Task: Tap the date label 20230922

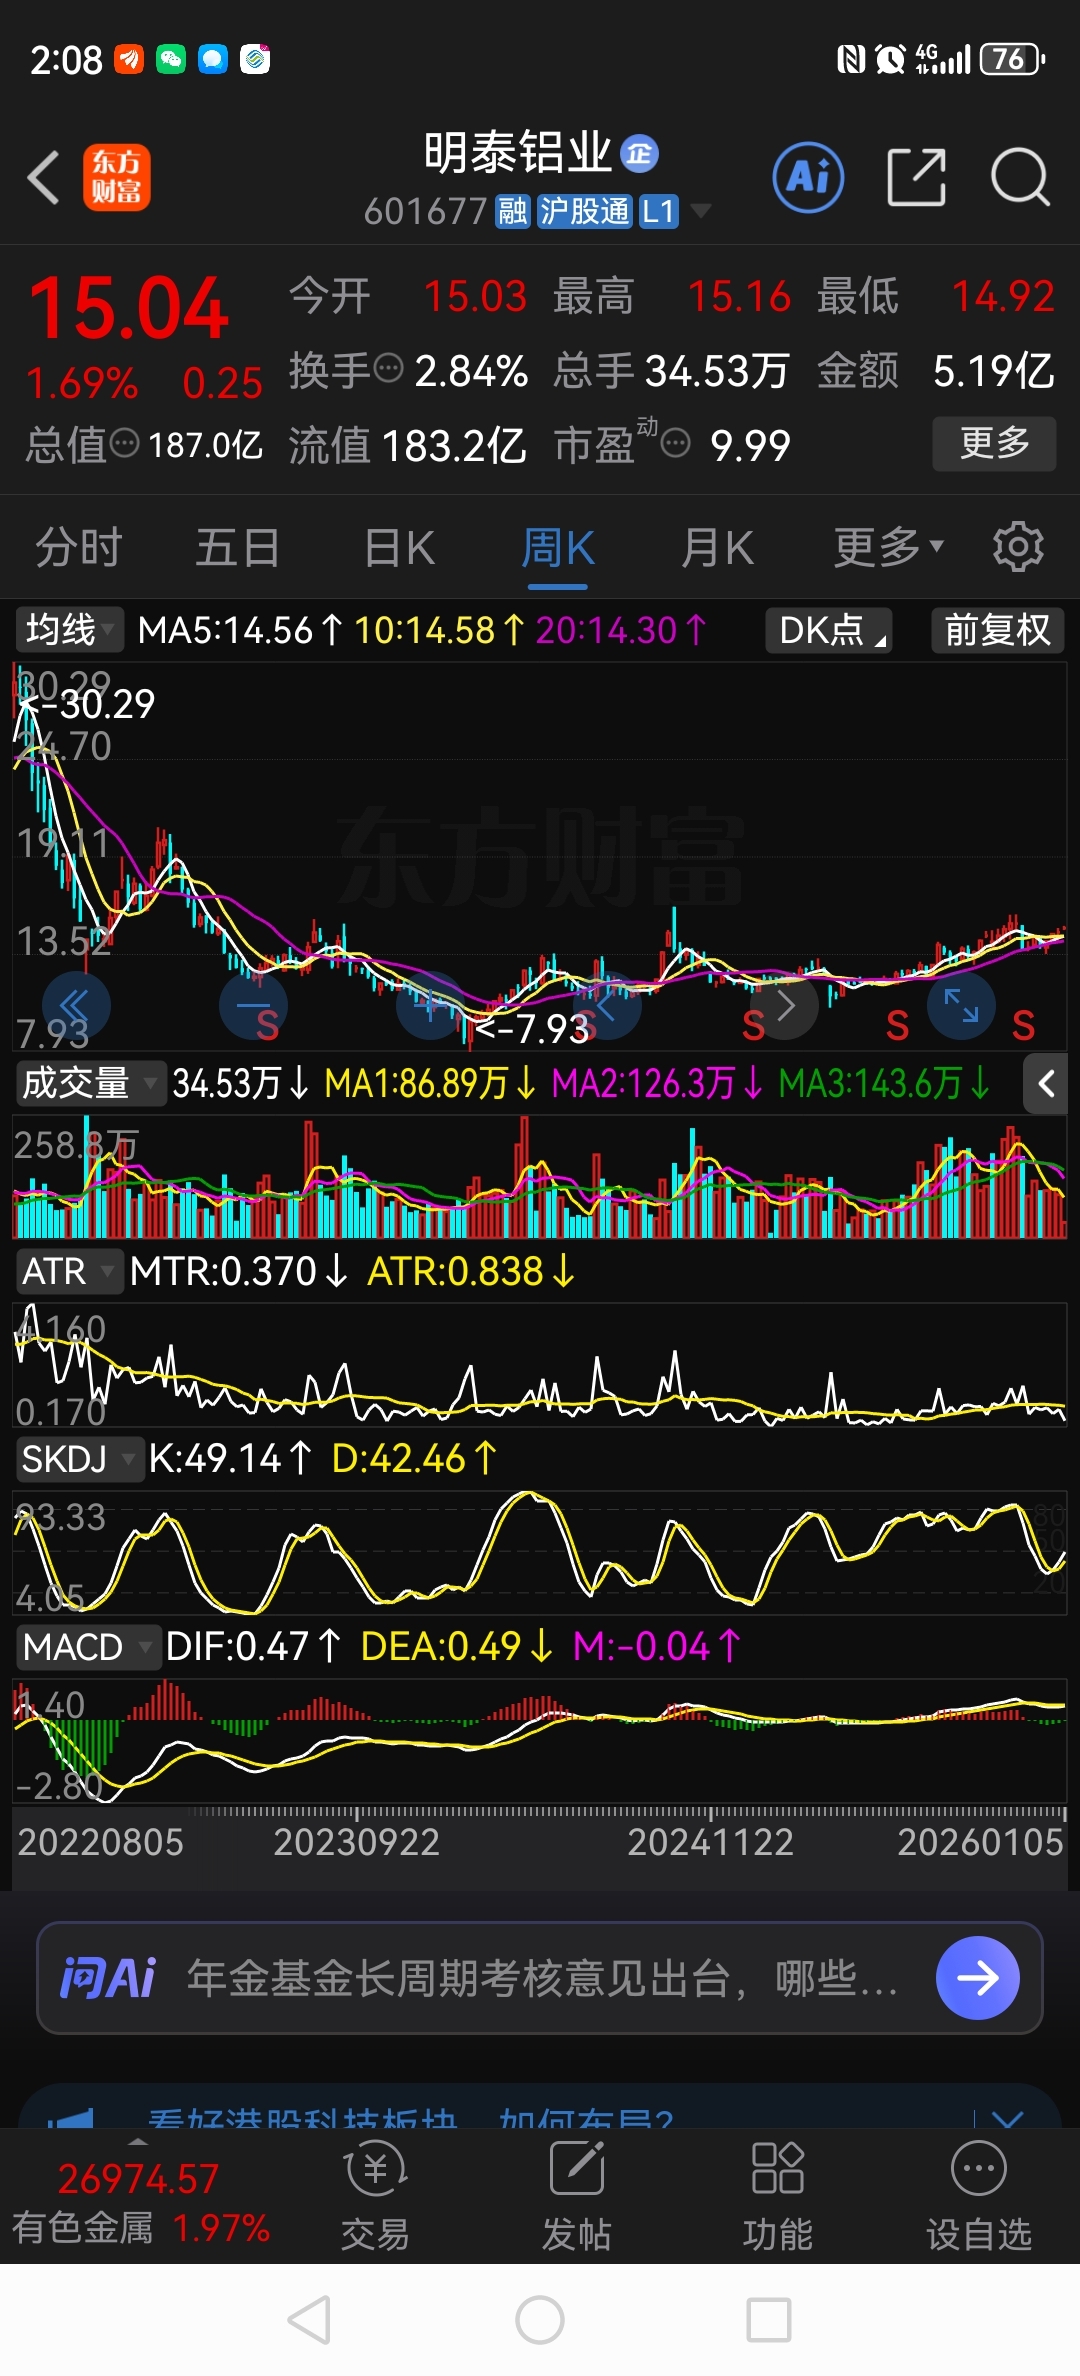Action: [x=357, y=1842]
